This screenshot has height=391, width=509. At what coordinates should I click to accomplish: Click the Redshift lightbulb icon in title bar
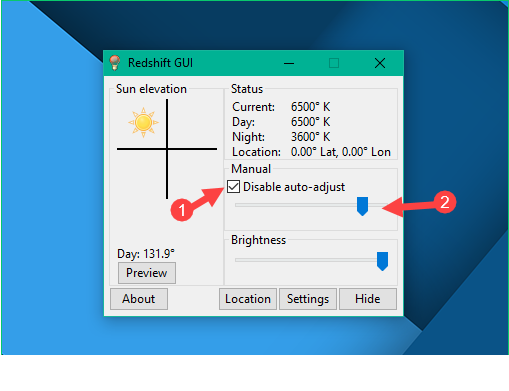(x=115, y=63)
